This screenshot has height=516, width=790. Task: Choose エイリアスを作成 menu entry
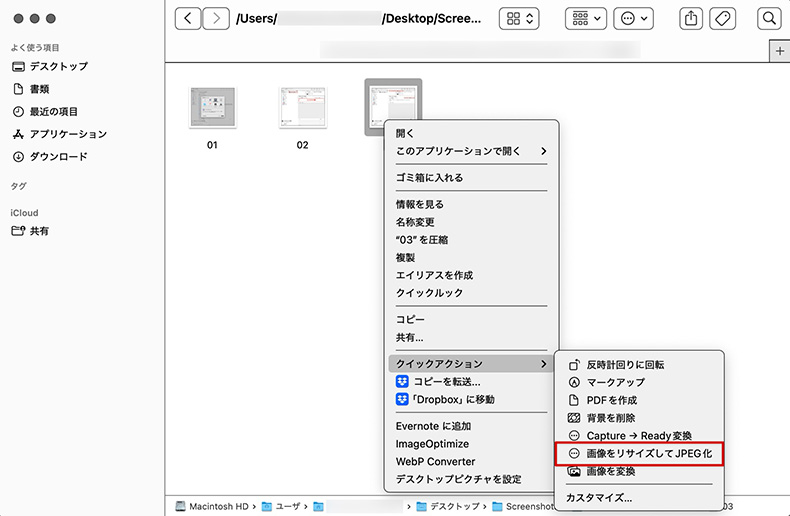pyautogui.click(x=472, y=275)
